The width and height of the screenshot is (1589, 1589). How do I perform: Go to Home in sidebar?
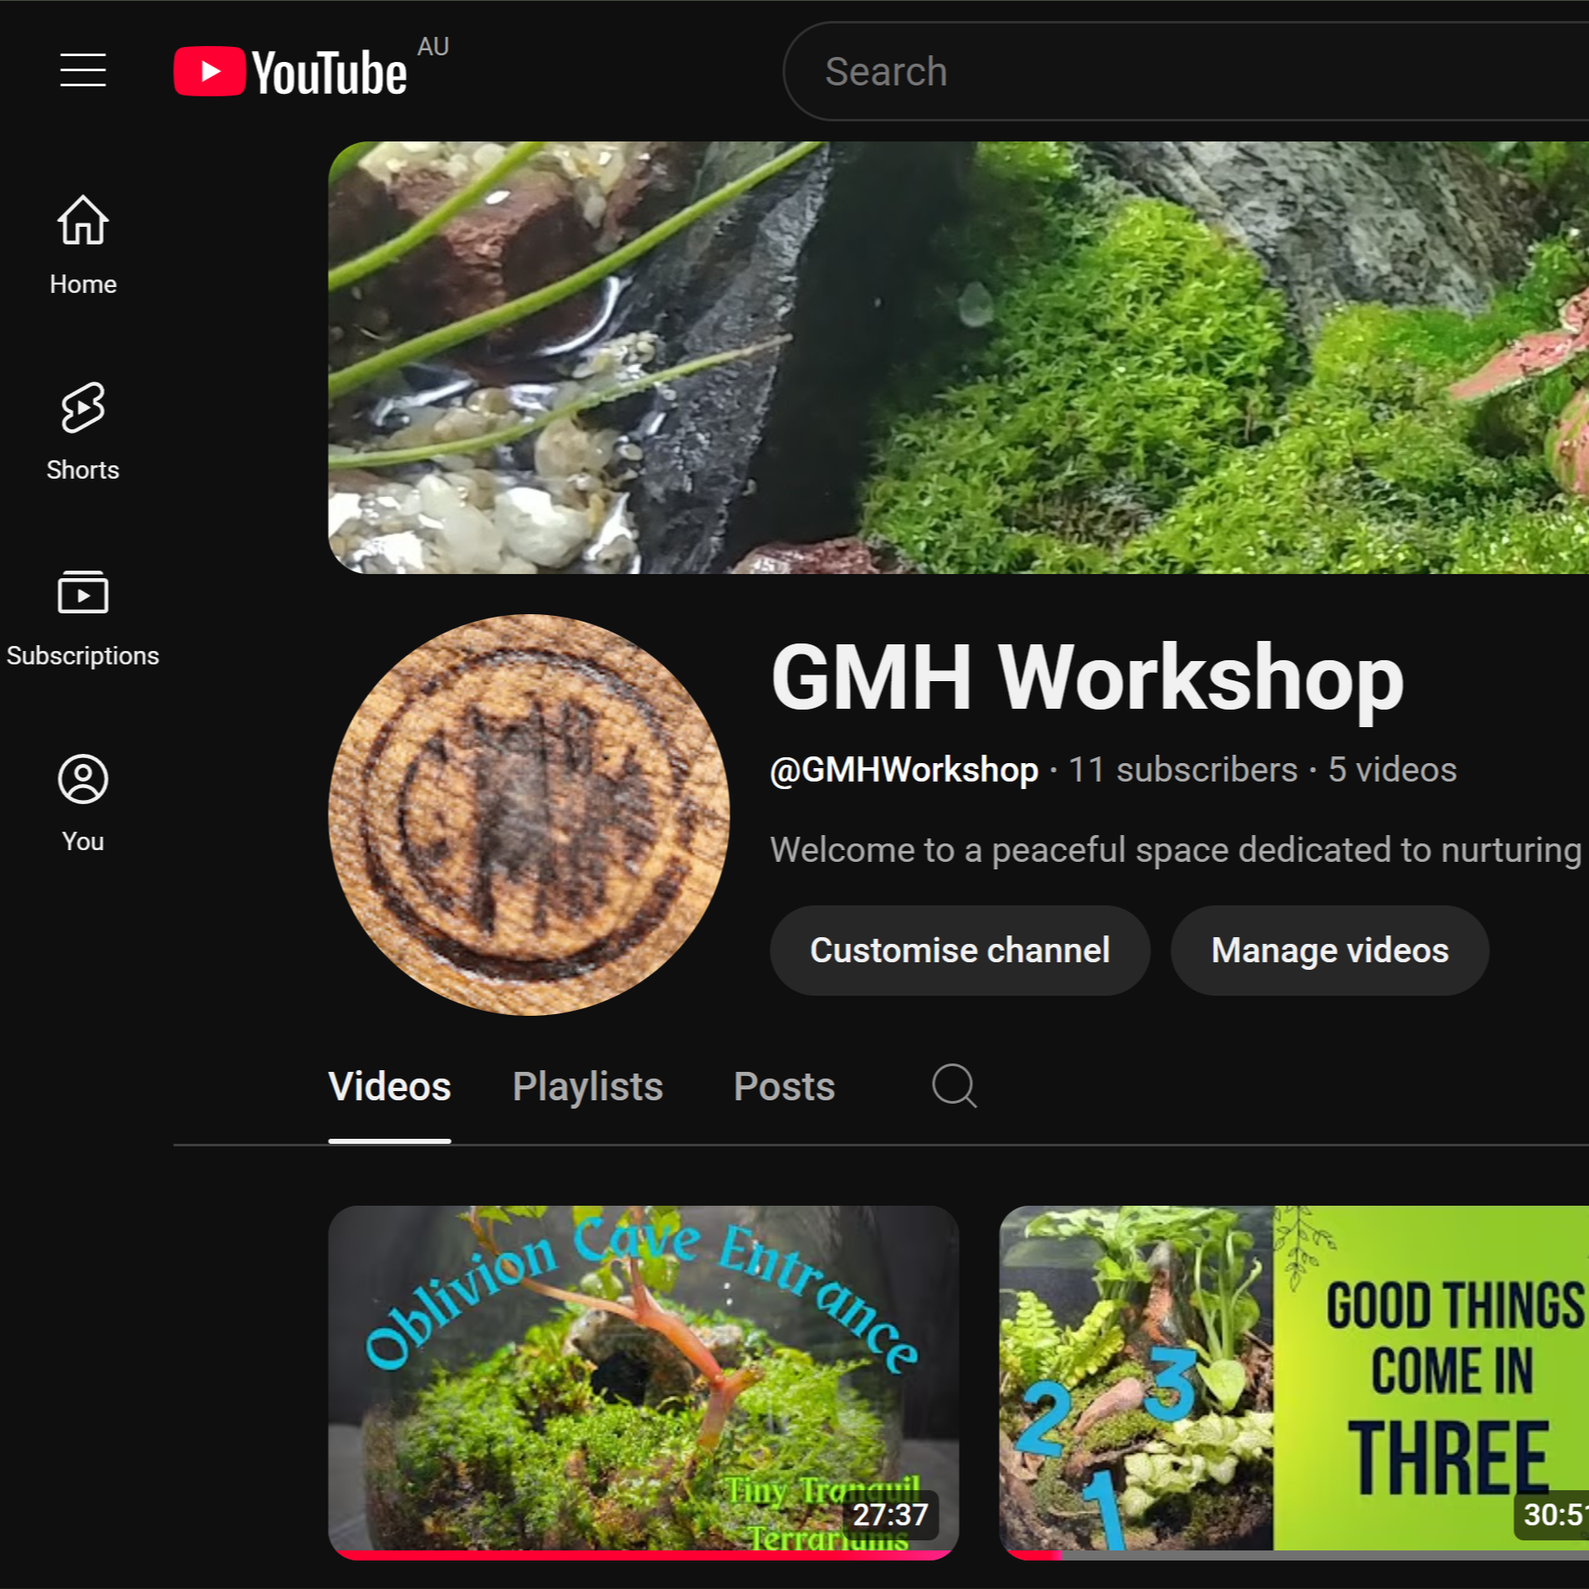click(83, 246)
